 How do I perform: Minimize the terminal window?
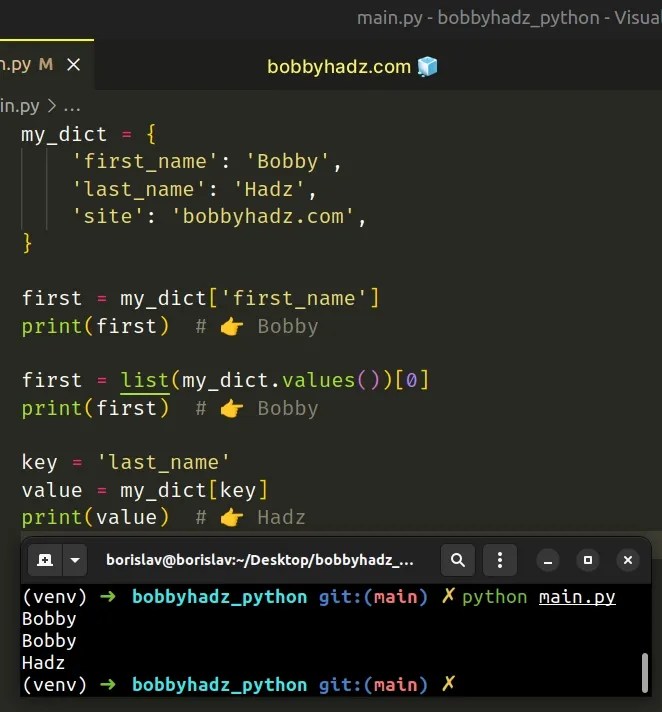[x=548, y=560]
